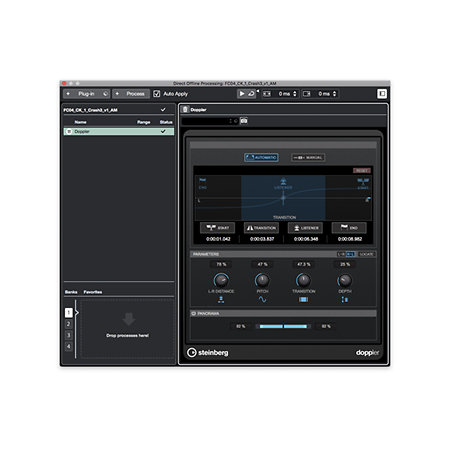This screenshot has width=450, height=450.
Task: Click the Doppler row status checkmark
Action: click(x=163, y=131)
